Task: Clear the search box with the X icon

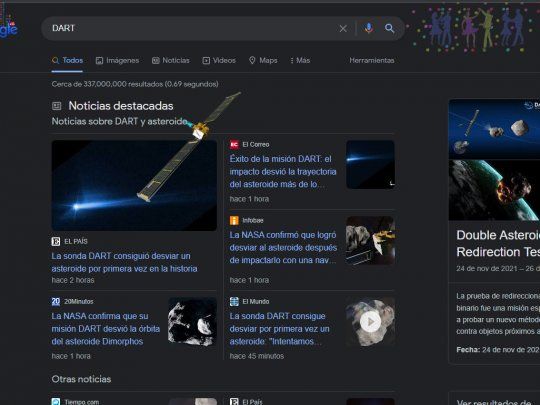Action: 343,29
